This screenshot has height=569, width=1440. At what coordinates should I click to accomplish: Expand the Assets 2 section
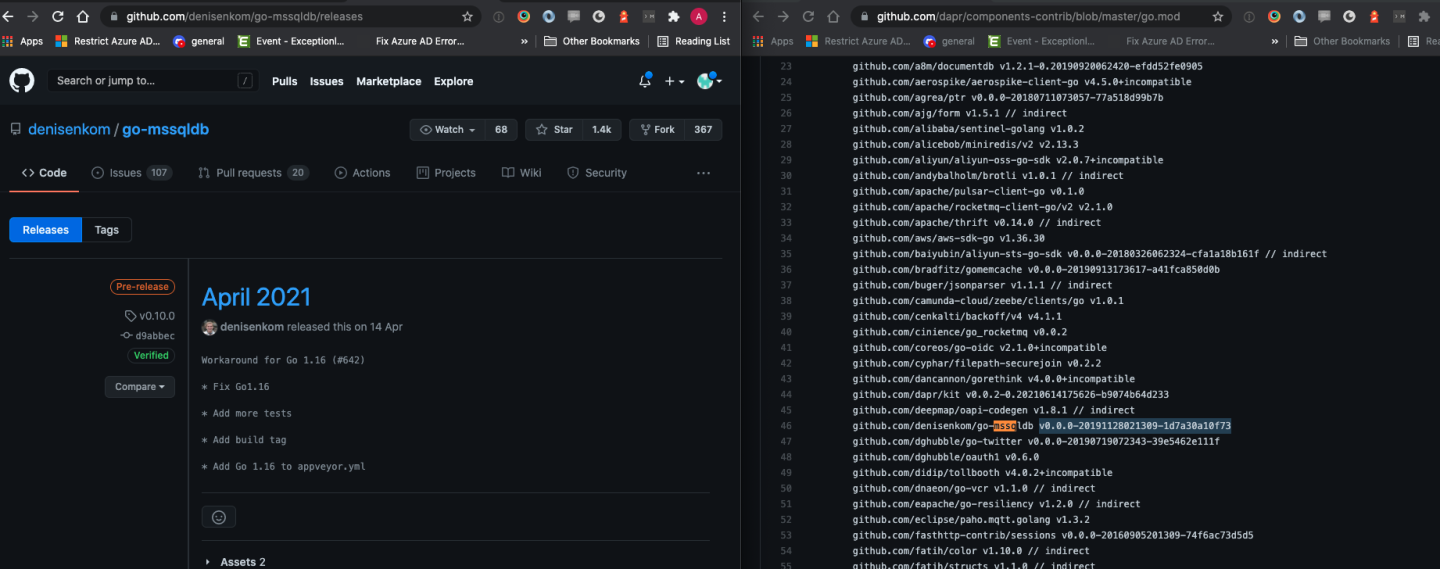click(235, 562)
